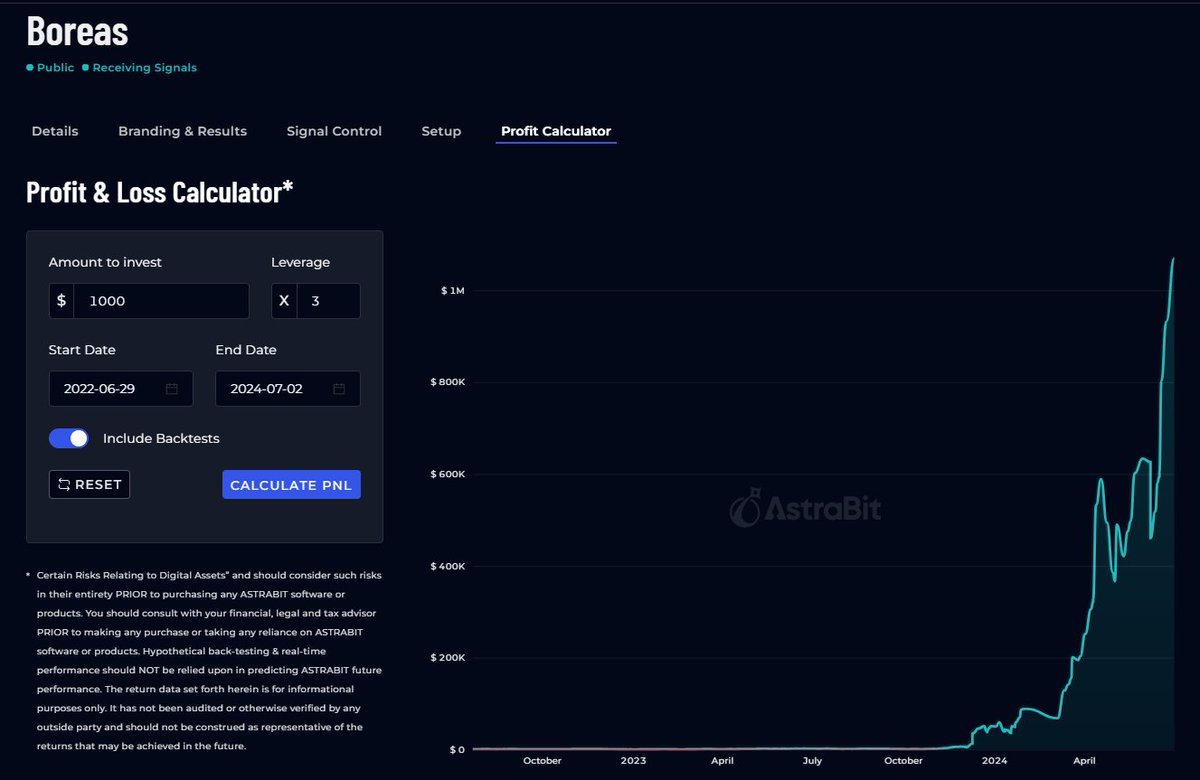
Task: Click the 2023 x-axis label
Action: 633,761
